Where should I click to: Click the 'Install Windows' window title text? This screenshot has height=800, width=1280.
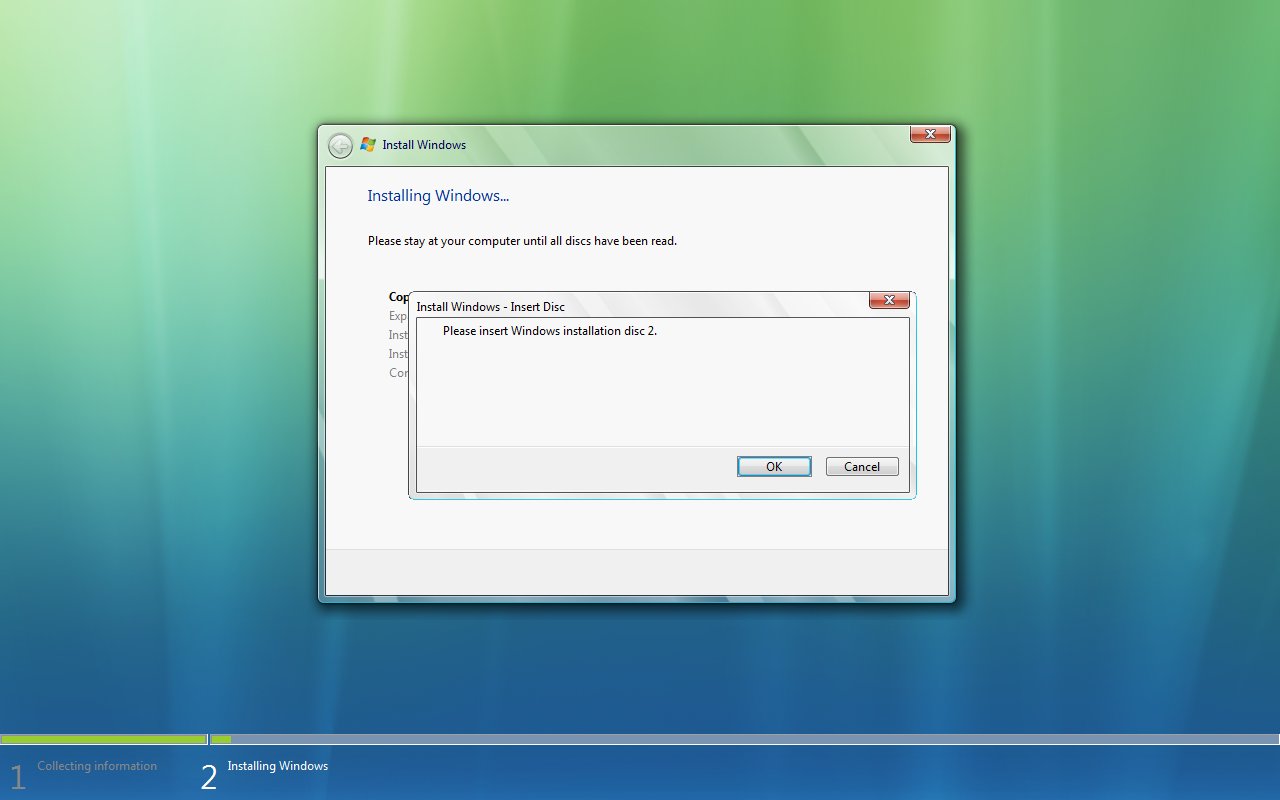(424, 145)
